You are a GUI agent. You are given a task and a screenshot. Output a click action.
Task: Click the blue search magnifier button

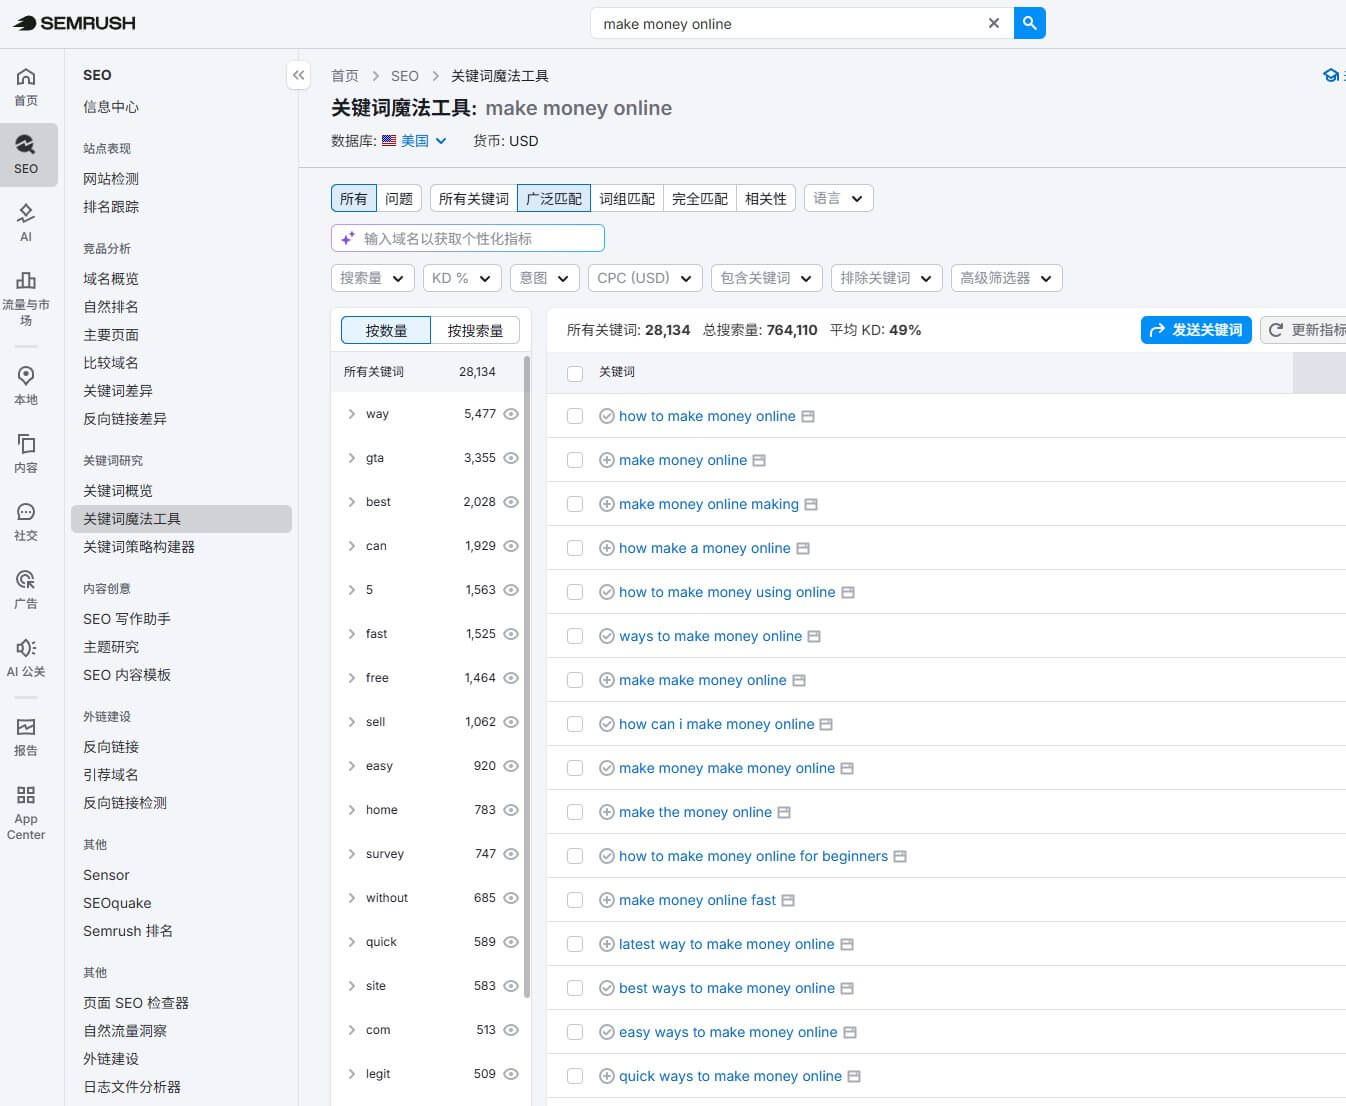[1030, 23]
